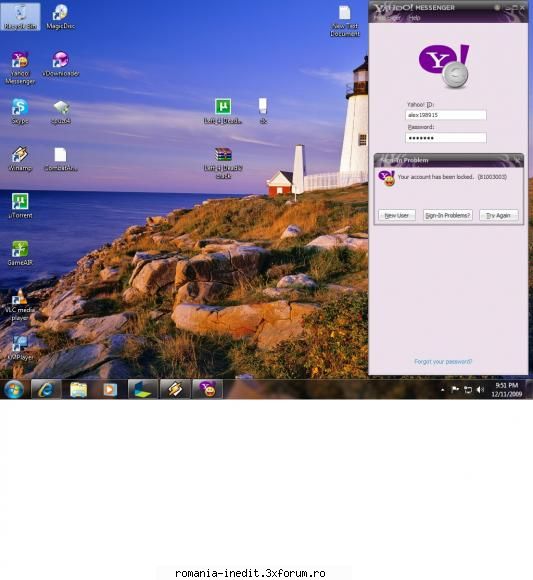533x580 pixels.
Task: Open Windows Explorer folder on taskbar
Action: coord(78,389)
